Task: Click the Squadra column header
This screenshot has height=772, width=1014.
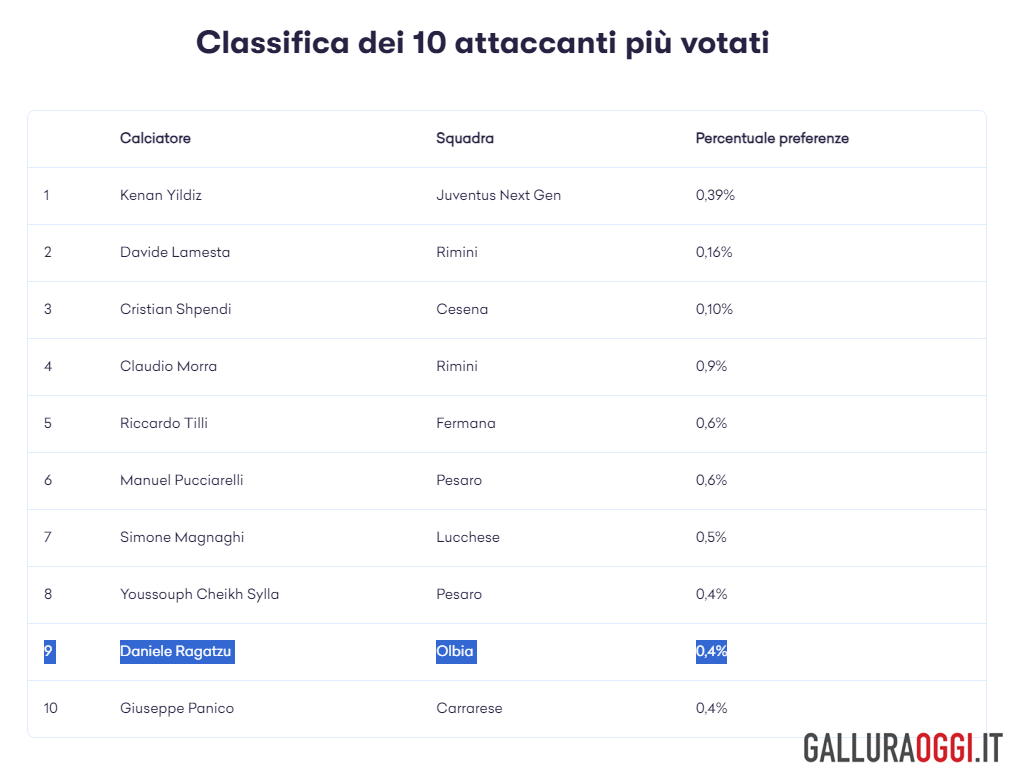Action: pos(465,138)
